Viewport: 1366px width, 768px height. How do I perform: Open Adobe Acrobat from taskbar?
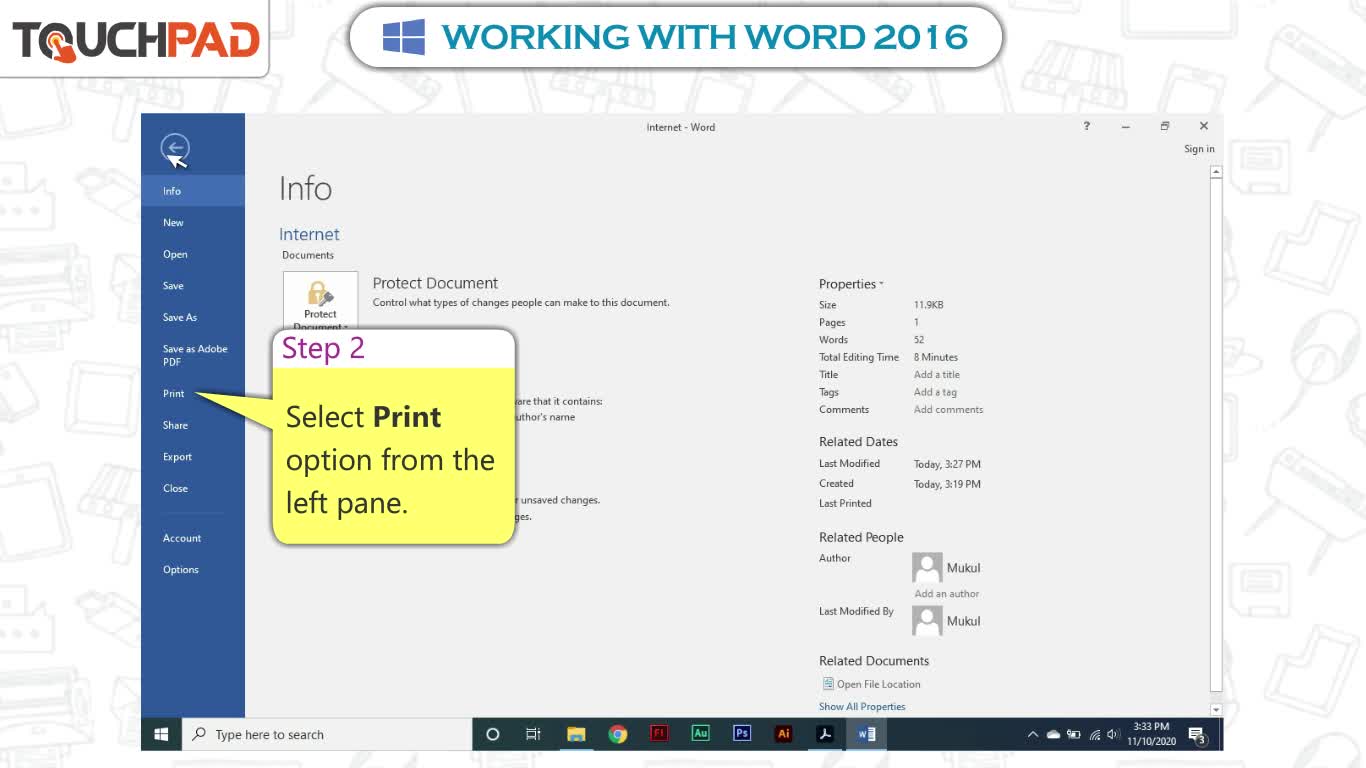click(x=825, y=734)
